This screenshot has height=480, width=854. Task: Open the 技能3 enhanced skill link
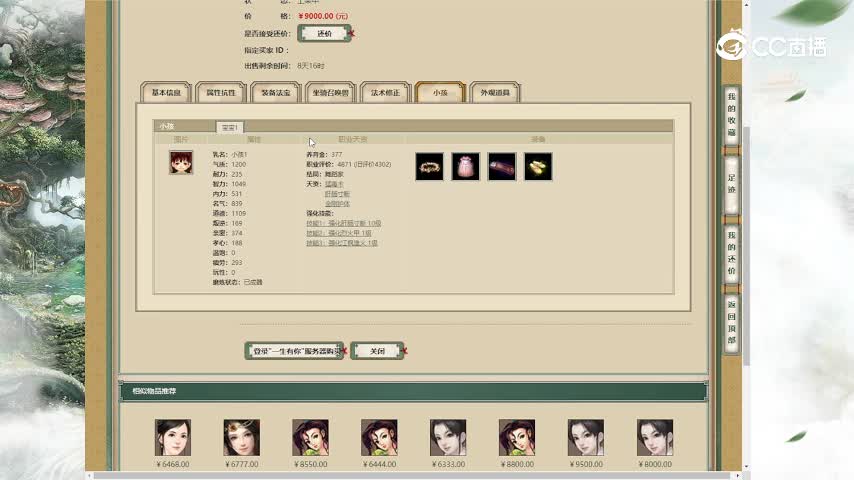tap(341, 243)
